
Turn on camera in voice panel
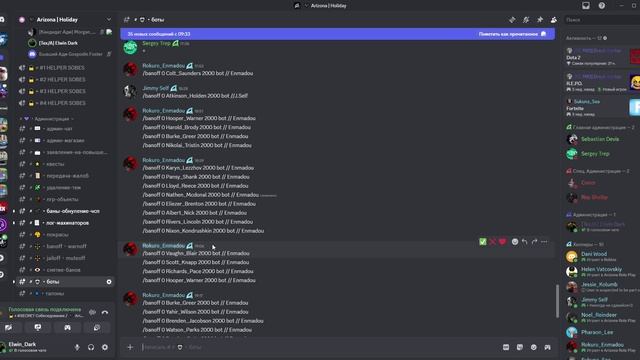[9, 327]
